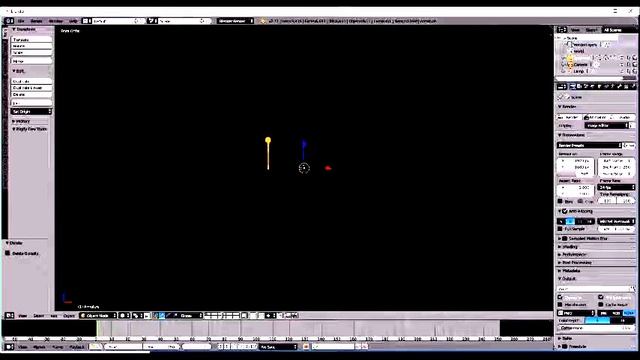The image size is (640, 360).
Task: Click the Start frame field
Action: coord(123,347)
